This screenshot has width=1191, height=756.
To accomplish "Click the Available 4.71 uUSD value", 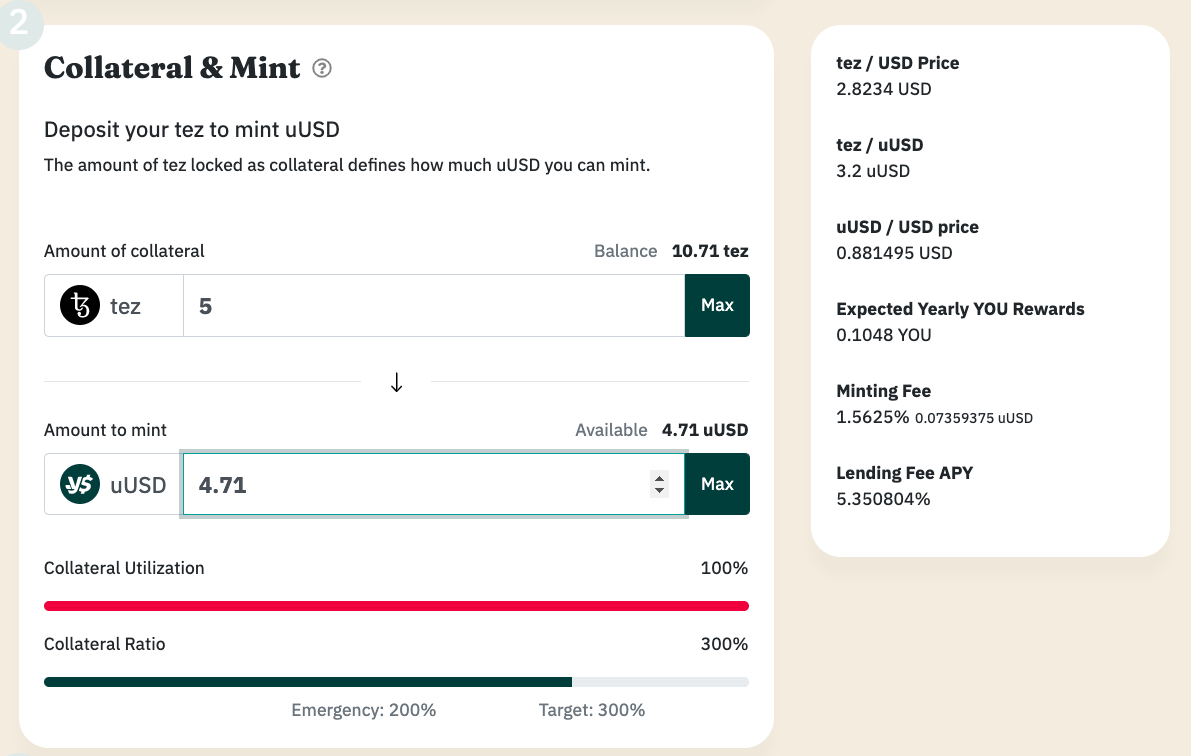I will 705,430.
